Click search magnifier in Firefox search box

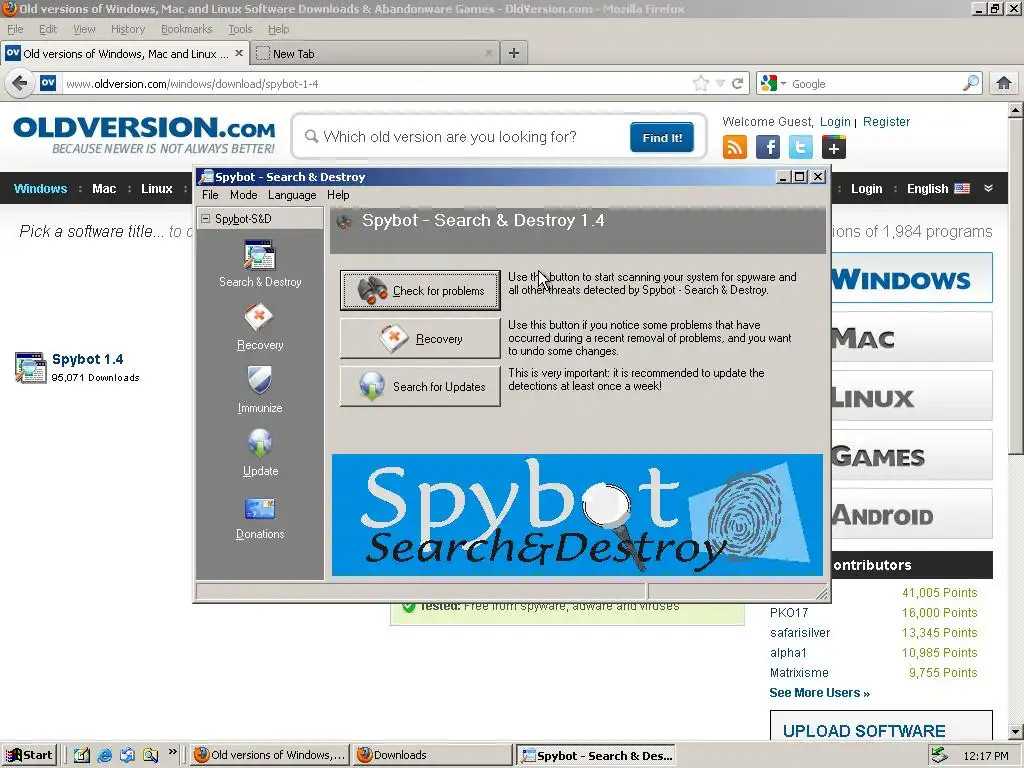pyautogui.click(x=971, y=84)
